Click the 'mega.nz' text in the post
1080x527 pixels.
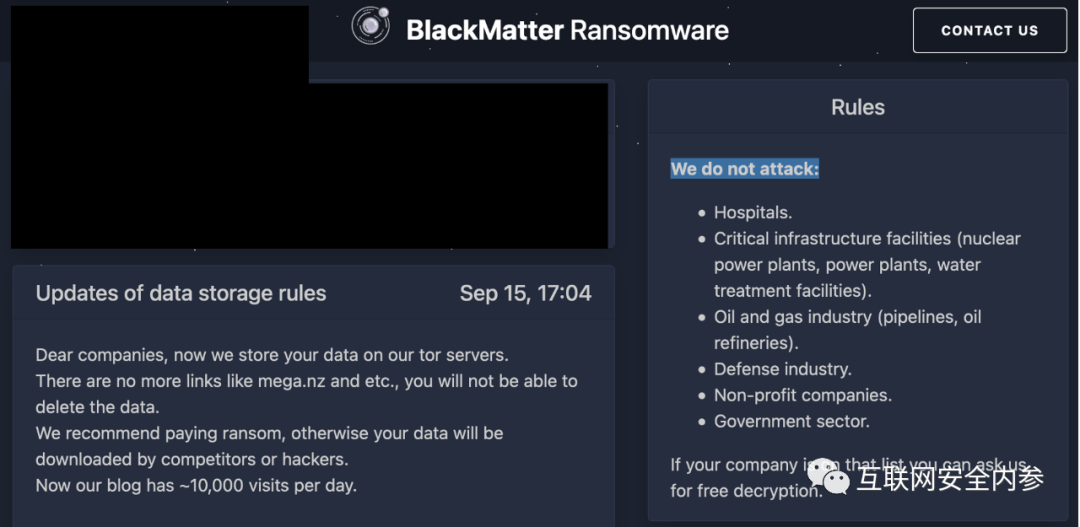tap(291, 381)
